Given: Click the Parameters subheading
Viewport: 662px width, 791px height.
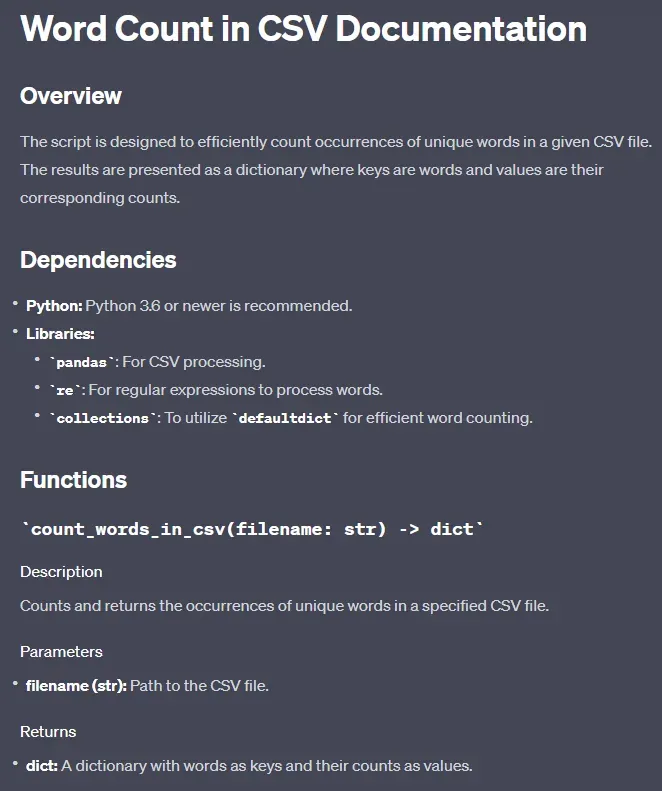Looking at the screenshot, I should tap(61, 652).
